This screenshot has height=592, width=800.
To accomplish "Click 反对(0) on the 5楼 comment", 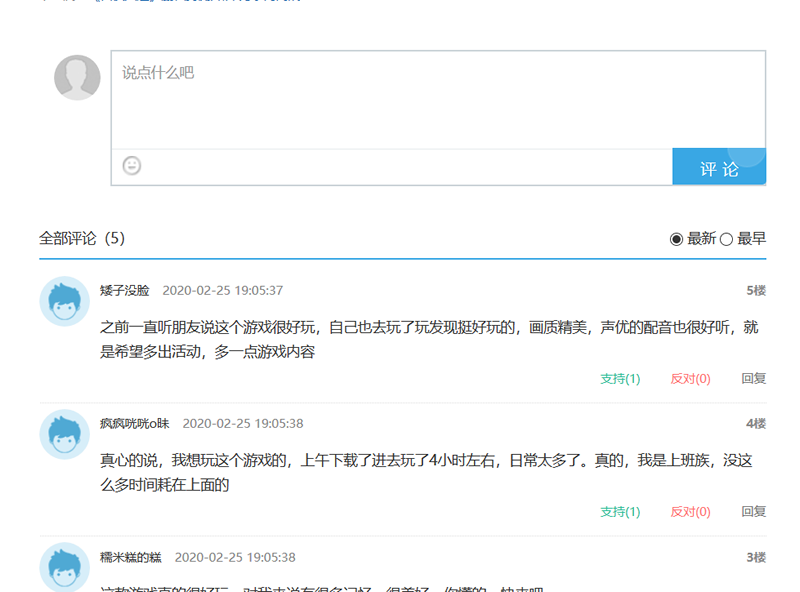I will 690,379.
